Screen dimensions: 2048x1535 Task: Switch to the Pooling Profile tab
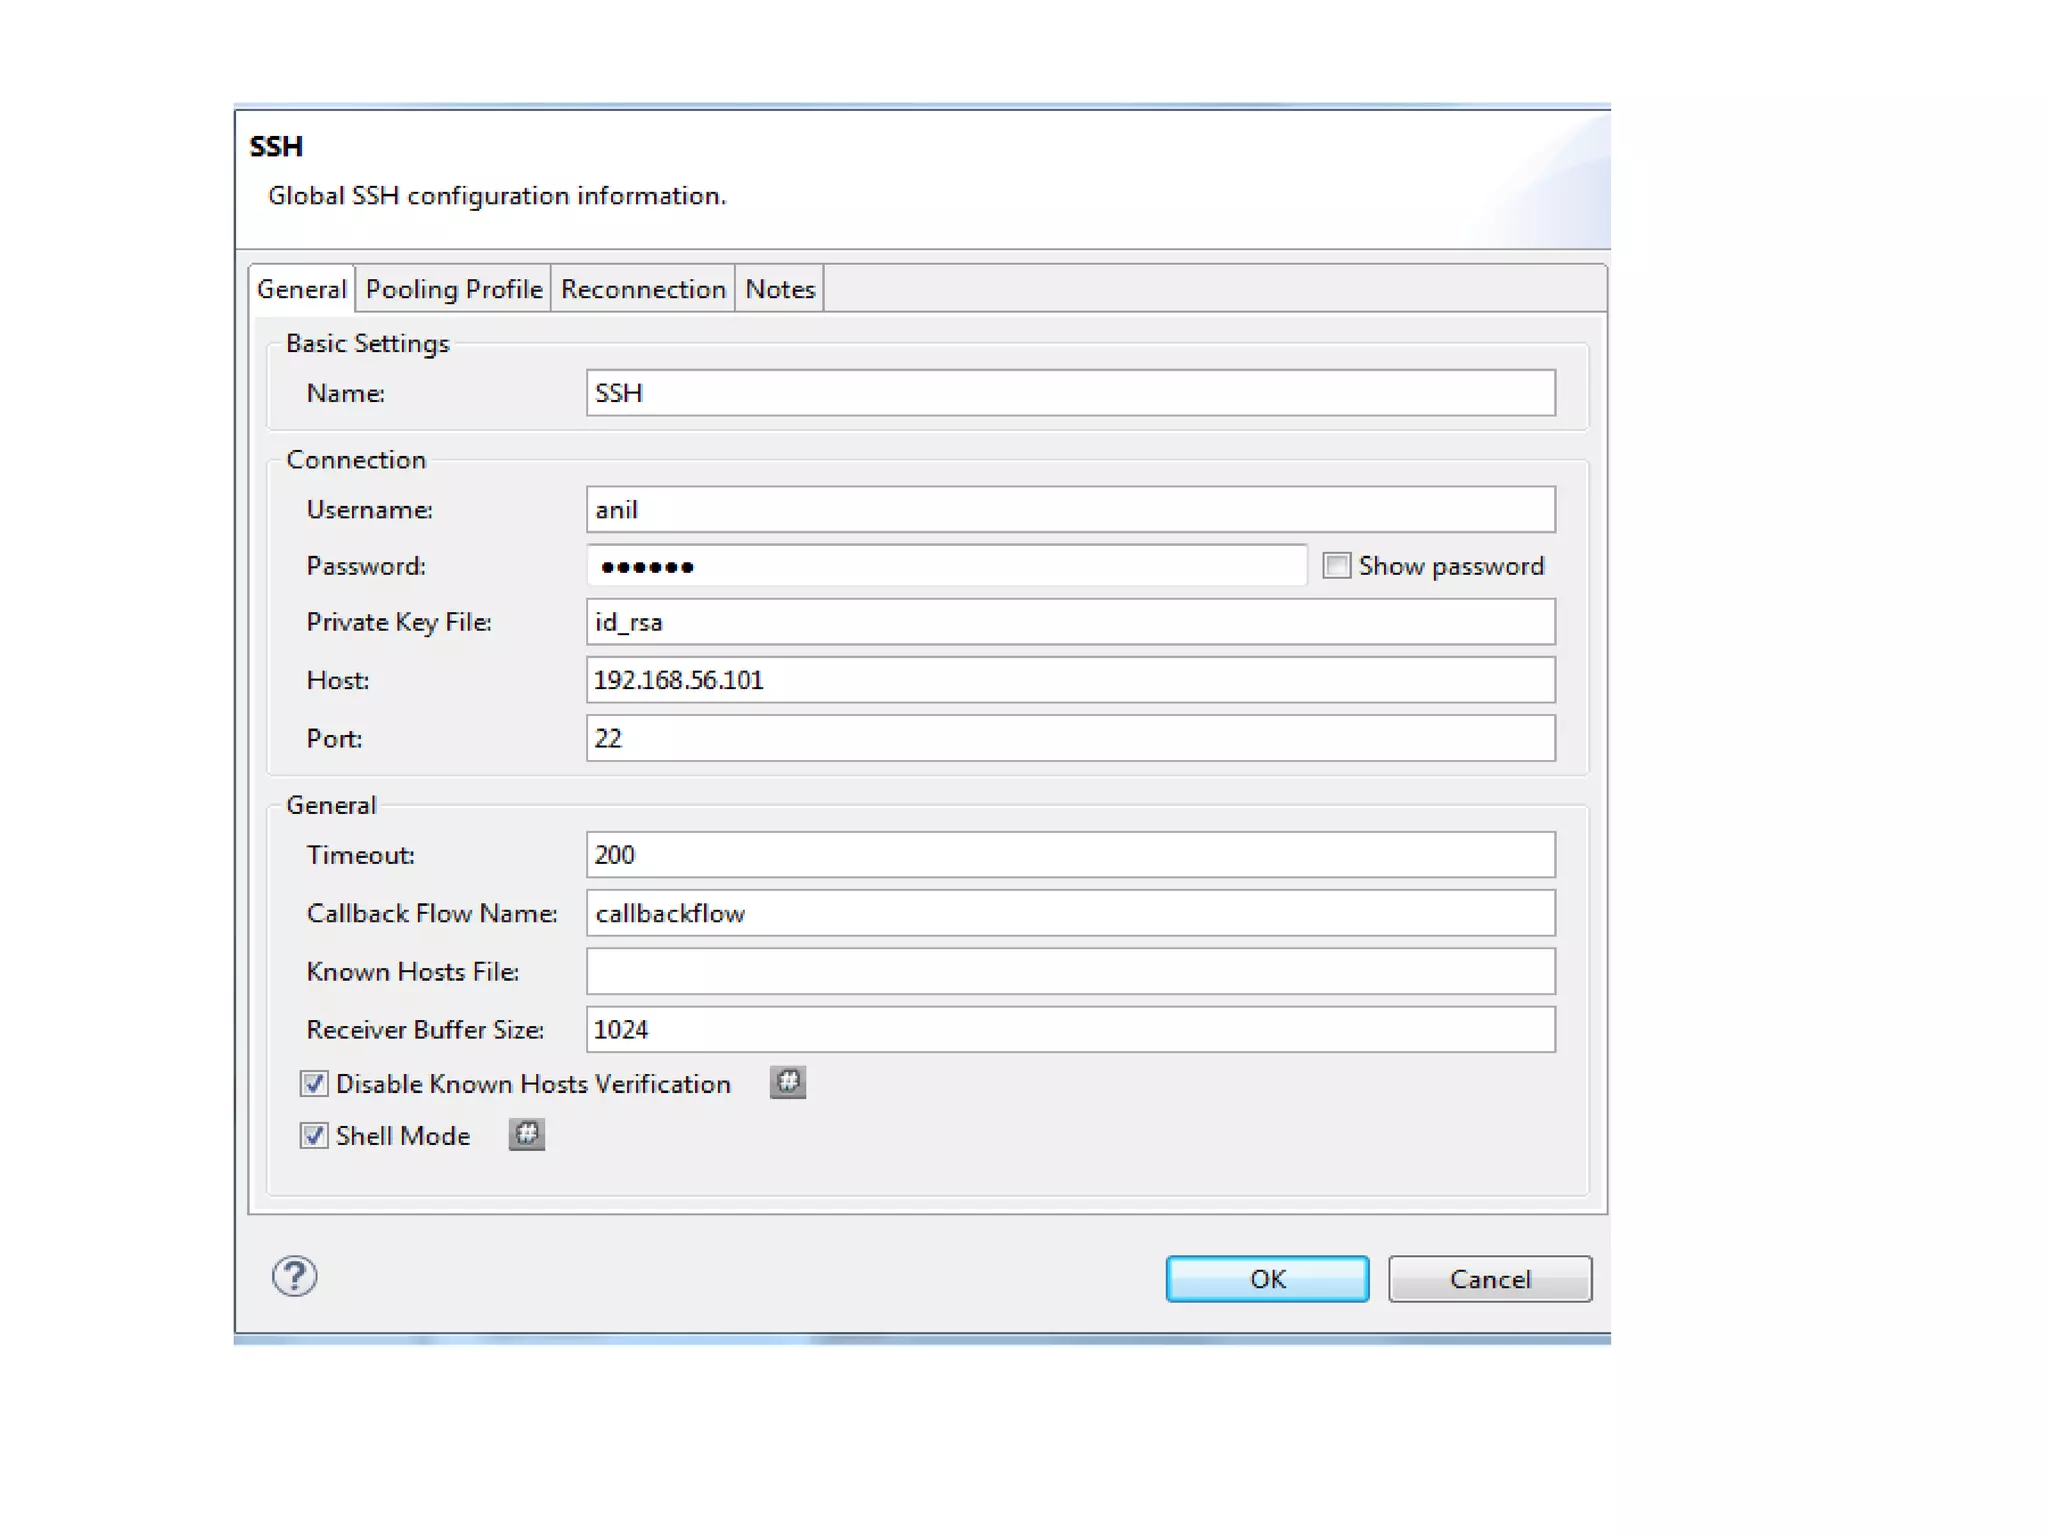[x=453, y=289]
